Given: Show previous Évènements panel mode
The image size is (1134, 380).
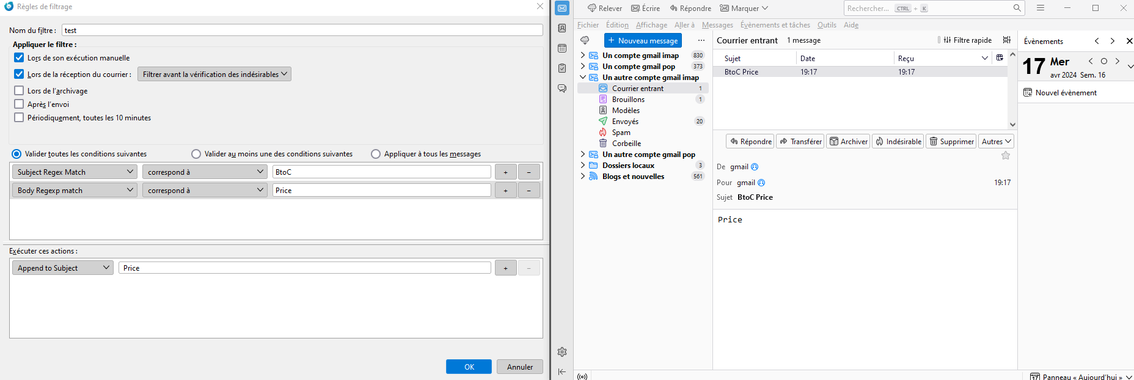Looking at the screenshot, I should [1097, 41].
